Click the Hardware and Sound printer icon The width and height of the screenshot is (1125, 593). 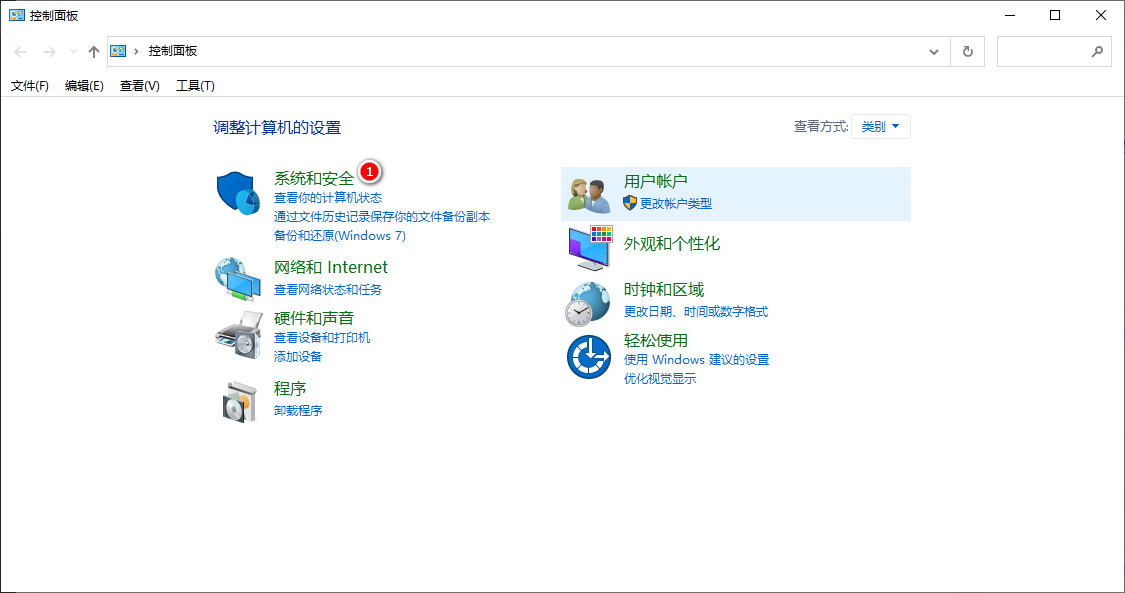pos(238,336)
